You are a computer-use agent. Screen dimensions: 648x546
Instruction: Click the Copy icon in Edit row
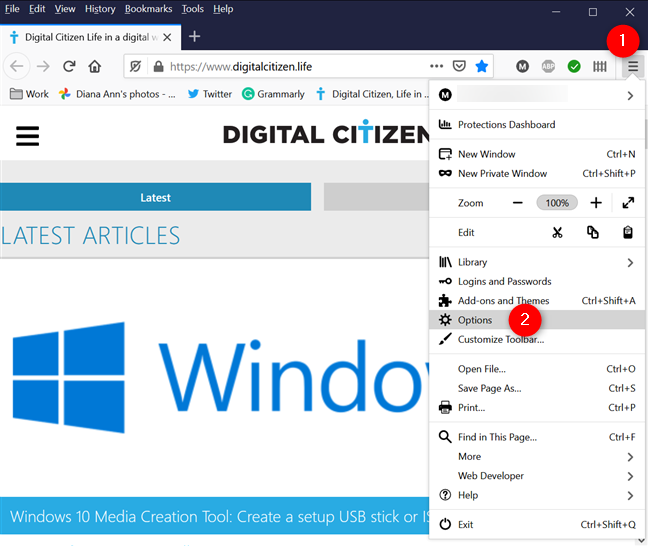593,233
